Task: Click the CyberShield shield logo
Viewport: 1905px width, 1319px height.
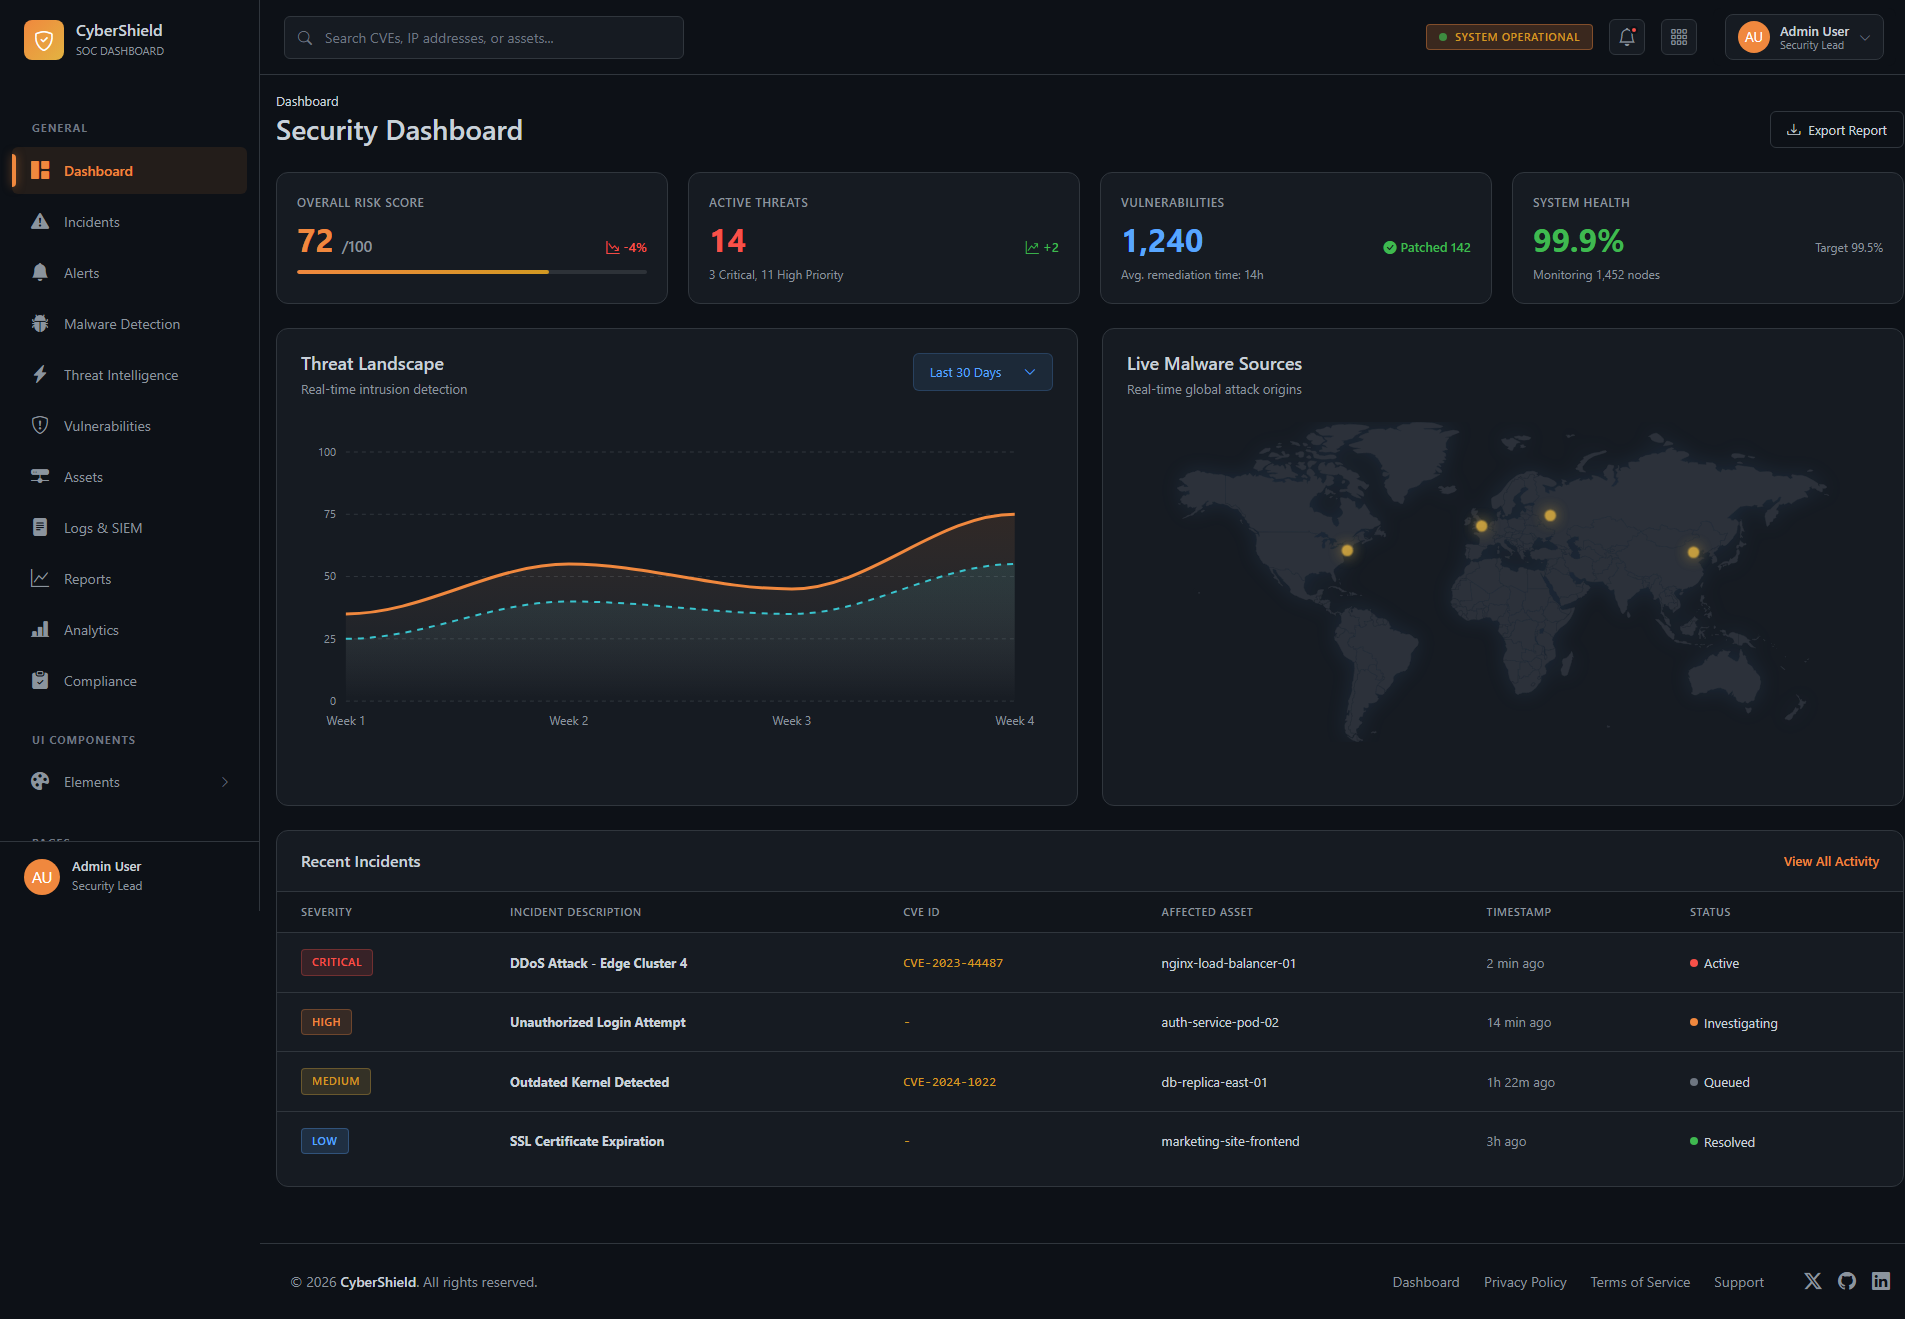Action: tap(44, 40)
